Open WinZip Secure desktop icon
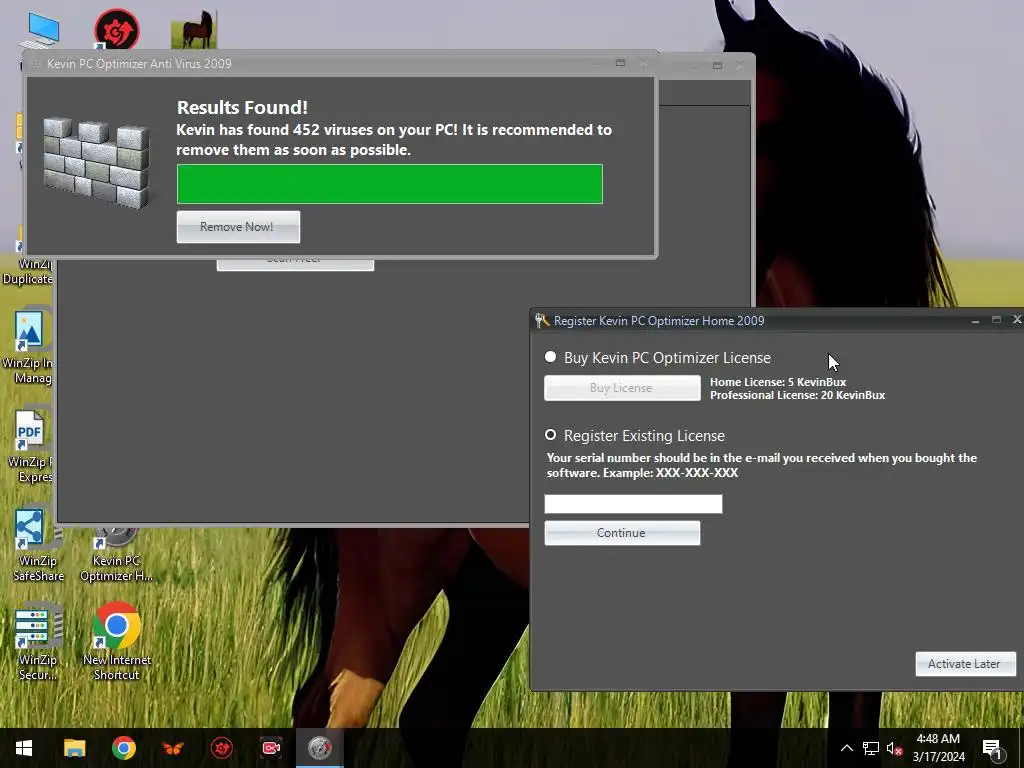1024x768 pixels. [x=38, y=644]
